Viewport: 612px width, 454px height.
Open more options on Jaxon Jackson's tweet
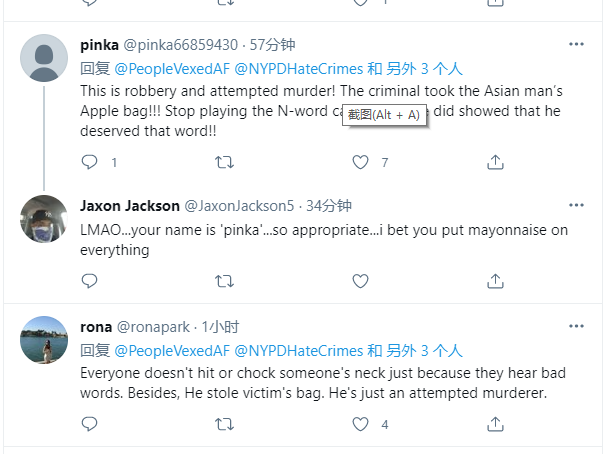(x=576, y=205)
